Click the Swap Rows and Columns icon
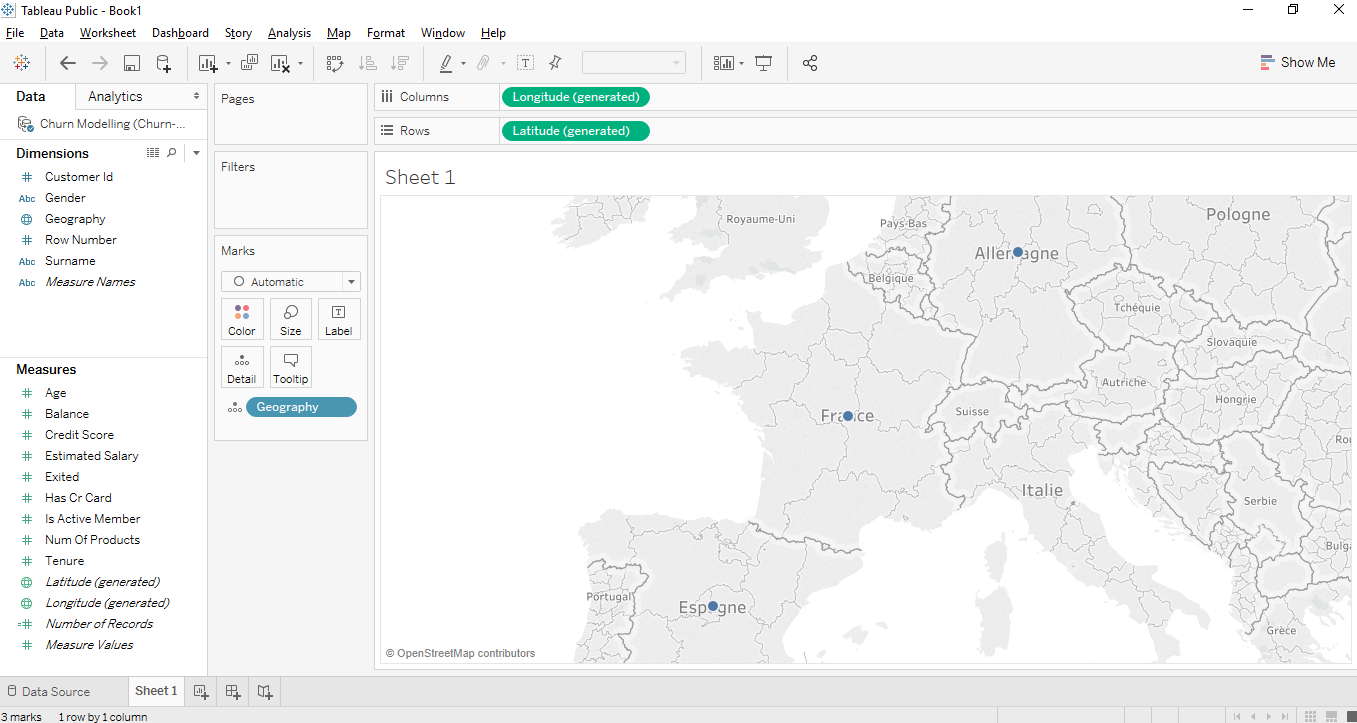The height and width of the screenshot is (723, 1357). (x=335, y=63)
